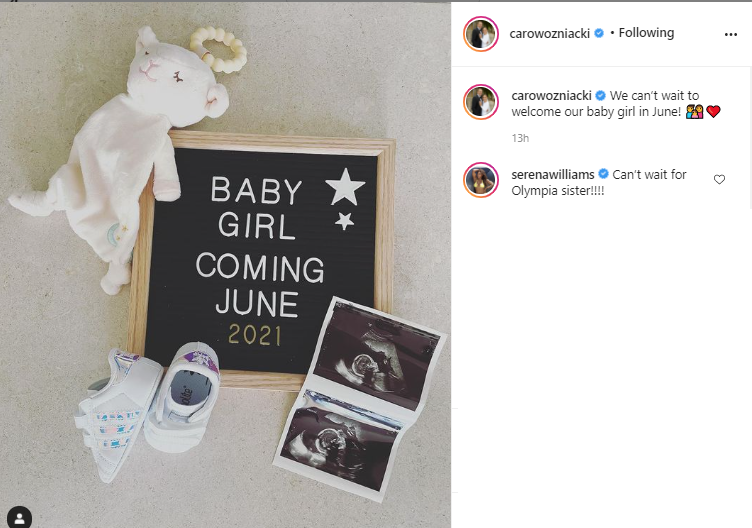Click verified badge next to serenawilliams
The height and width of the screenshot is (528, 752).
603,174
